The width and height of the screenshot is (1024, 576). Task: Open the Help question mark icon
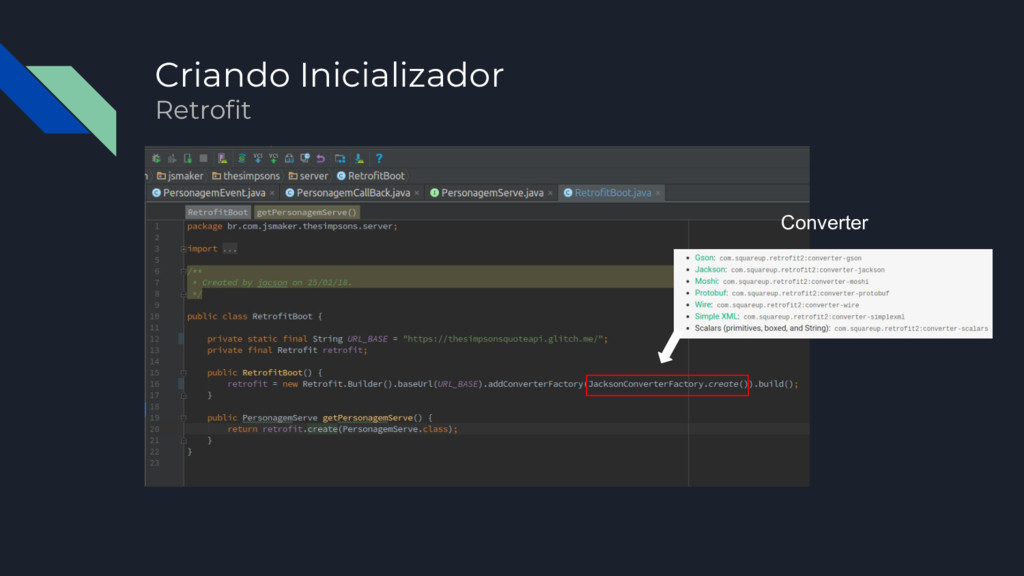[x=379, y=159]
